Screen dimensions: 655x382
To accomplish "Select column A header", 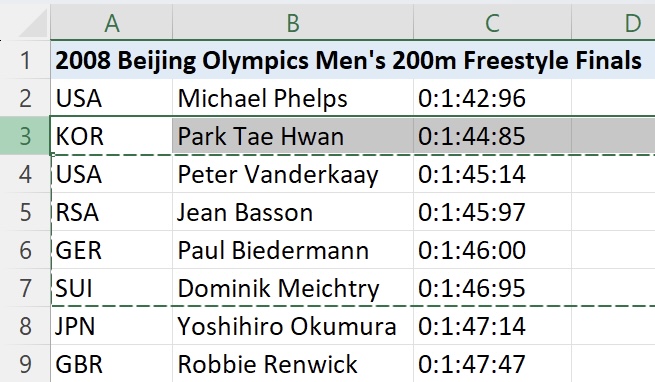I will coord(112,23).
